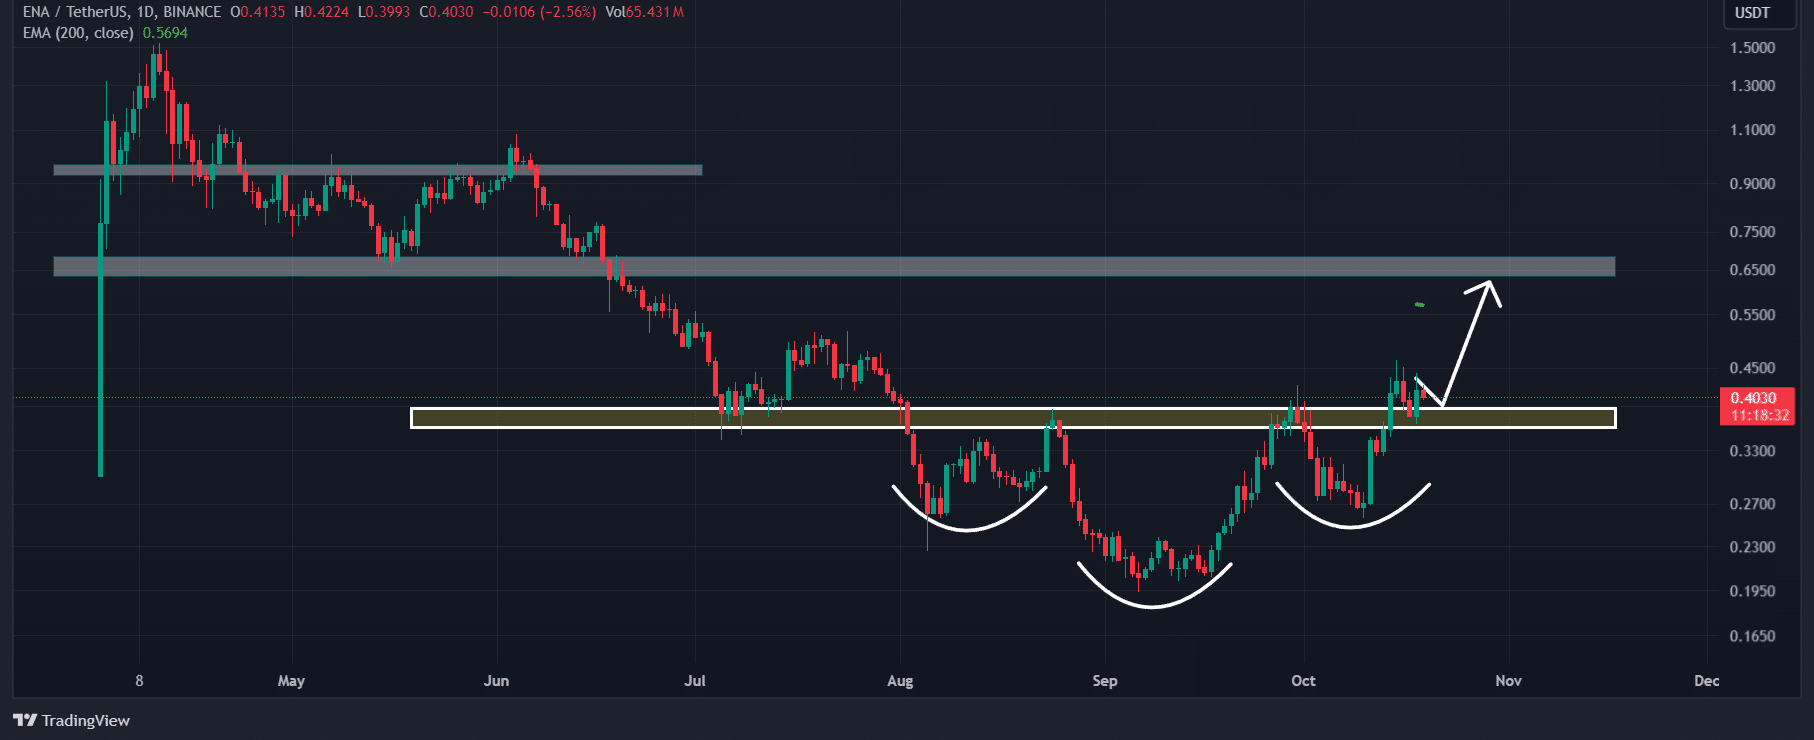Click the Dec label on time axis
This screenshot has width=1814, height=740.
click(x=1707, y=681)
